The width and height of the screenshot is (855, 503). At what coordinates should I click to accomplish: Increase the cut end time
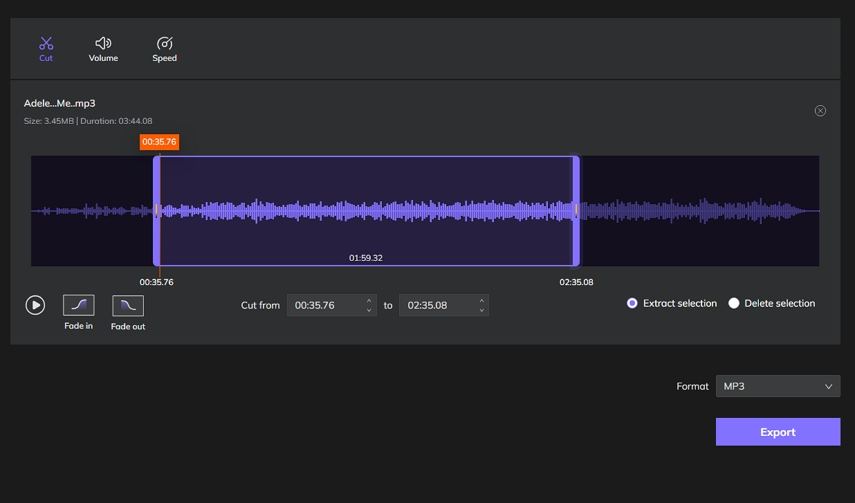pyautogui.click(x=481, y=301)
